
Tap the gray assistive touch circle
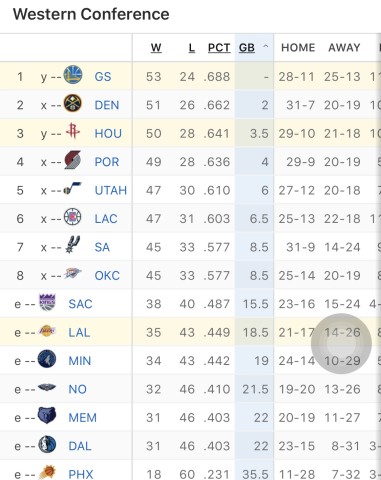click(341, 344)
